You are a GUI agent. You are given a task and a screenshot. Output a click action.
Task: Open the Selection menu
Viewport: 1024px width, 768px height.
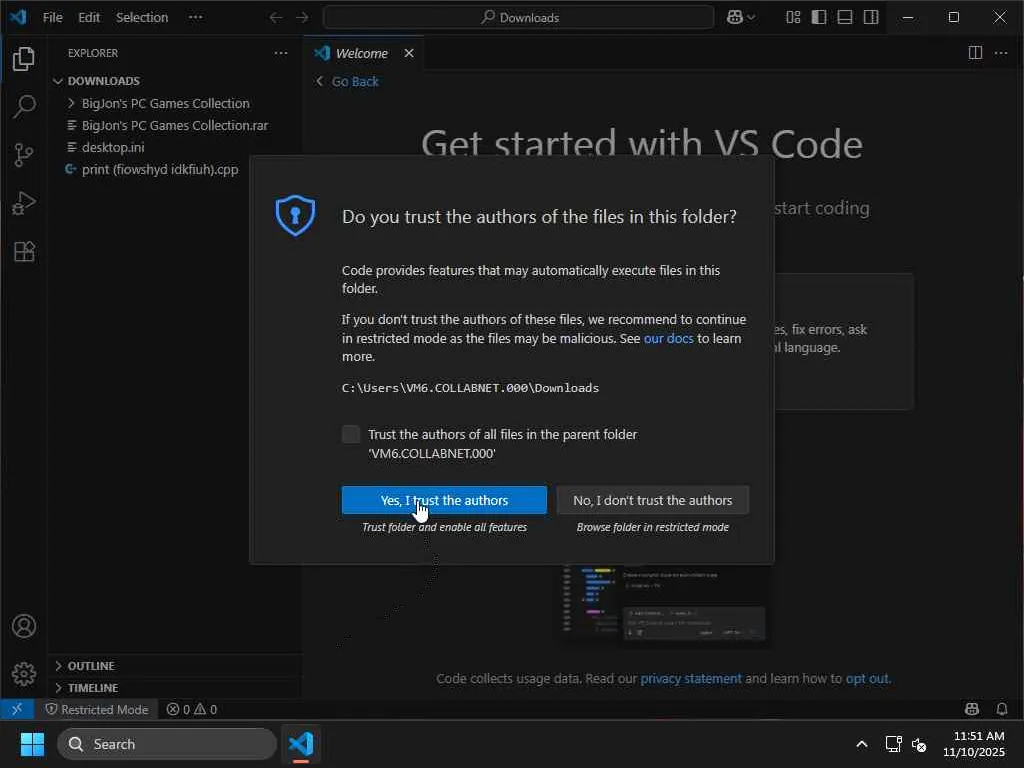(x=142, y=18)
